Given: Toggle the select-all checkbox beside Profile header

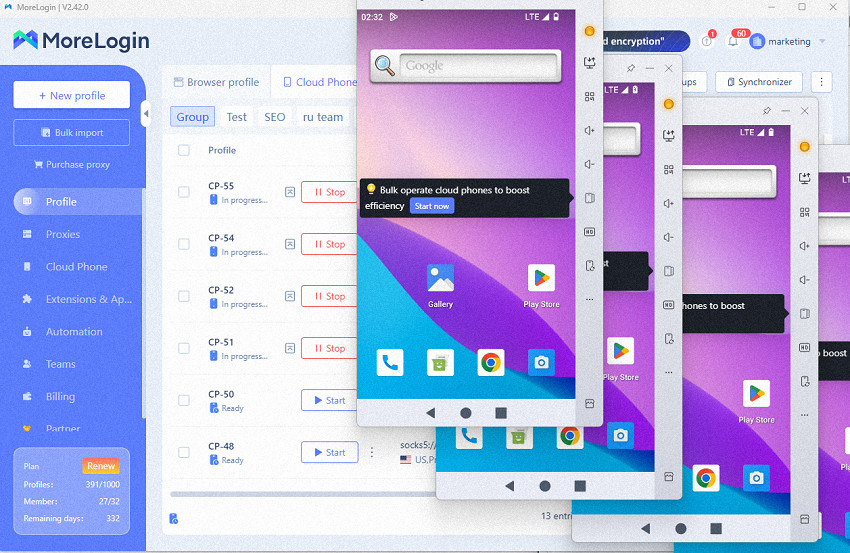Looking at the screenshot, I should pos(184,150).
